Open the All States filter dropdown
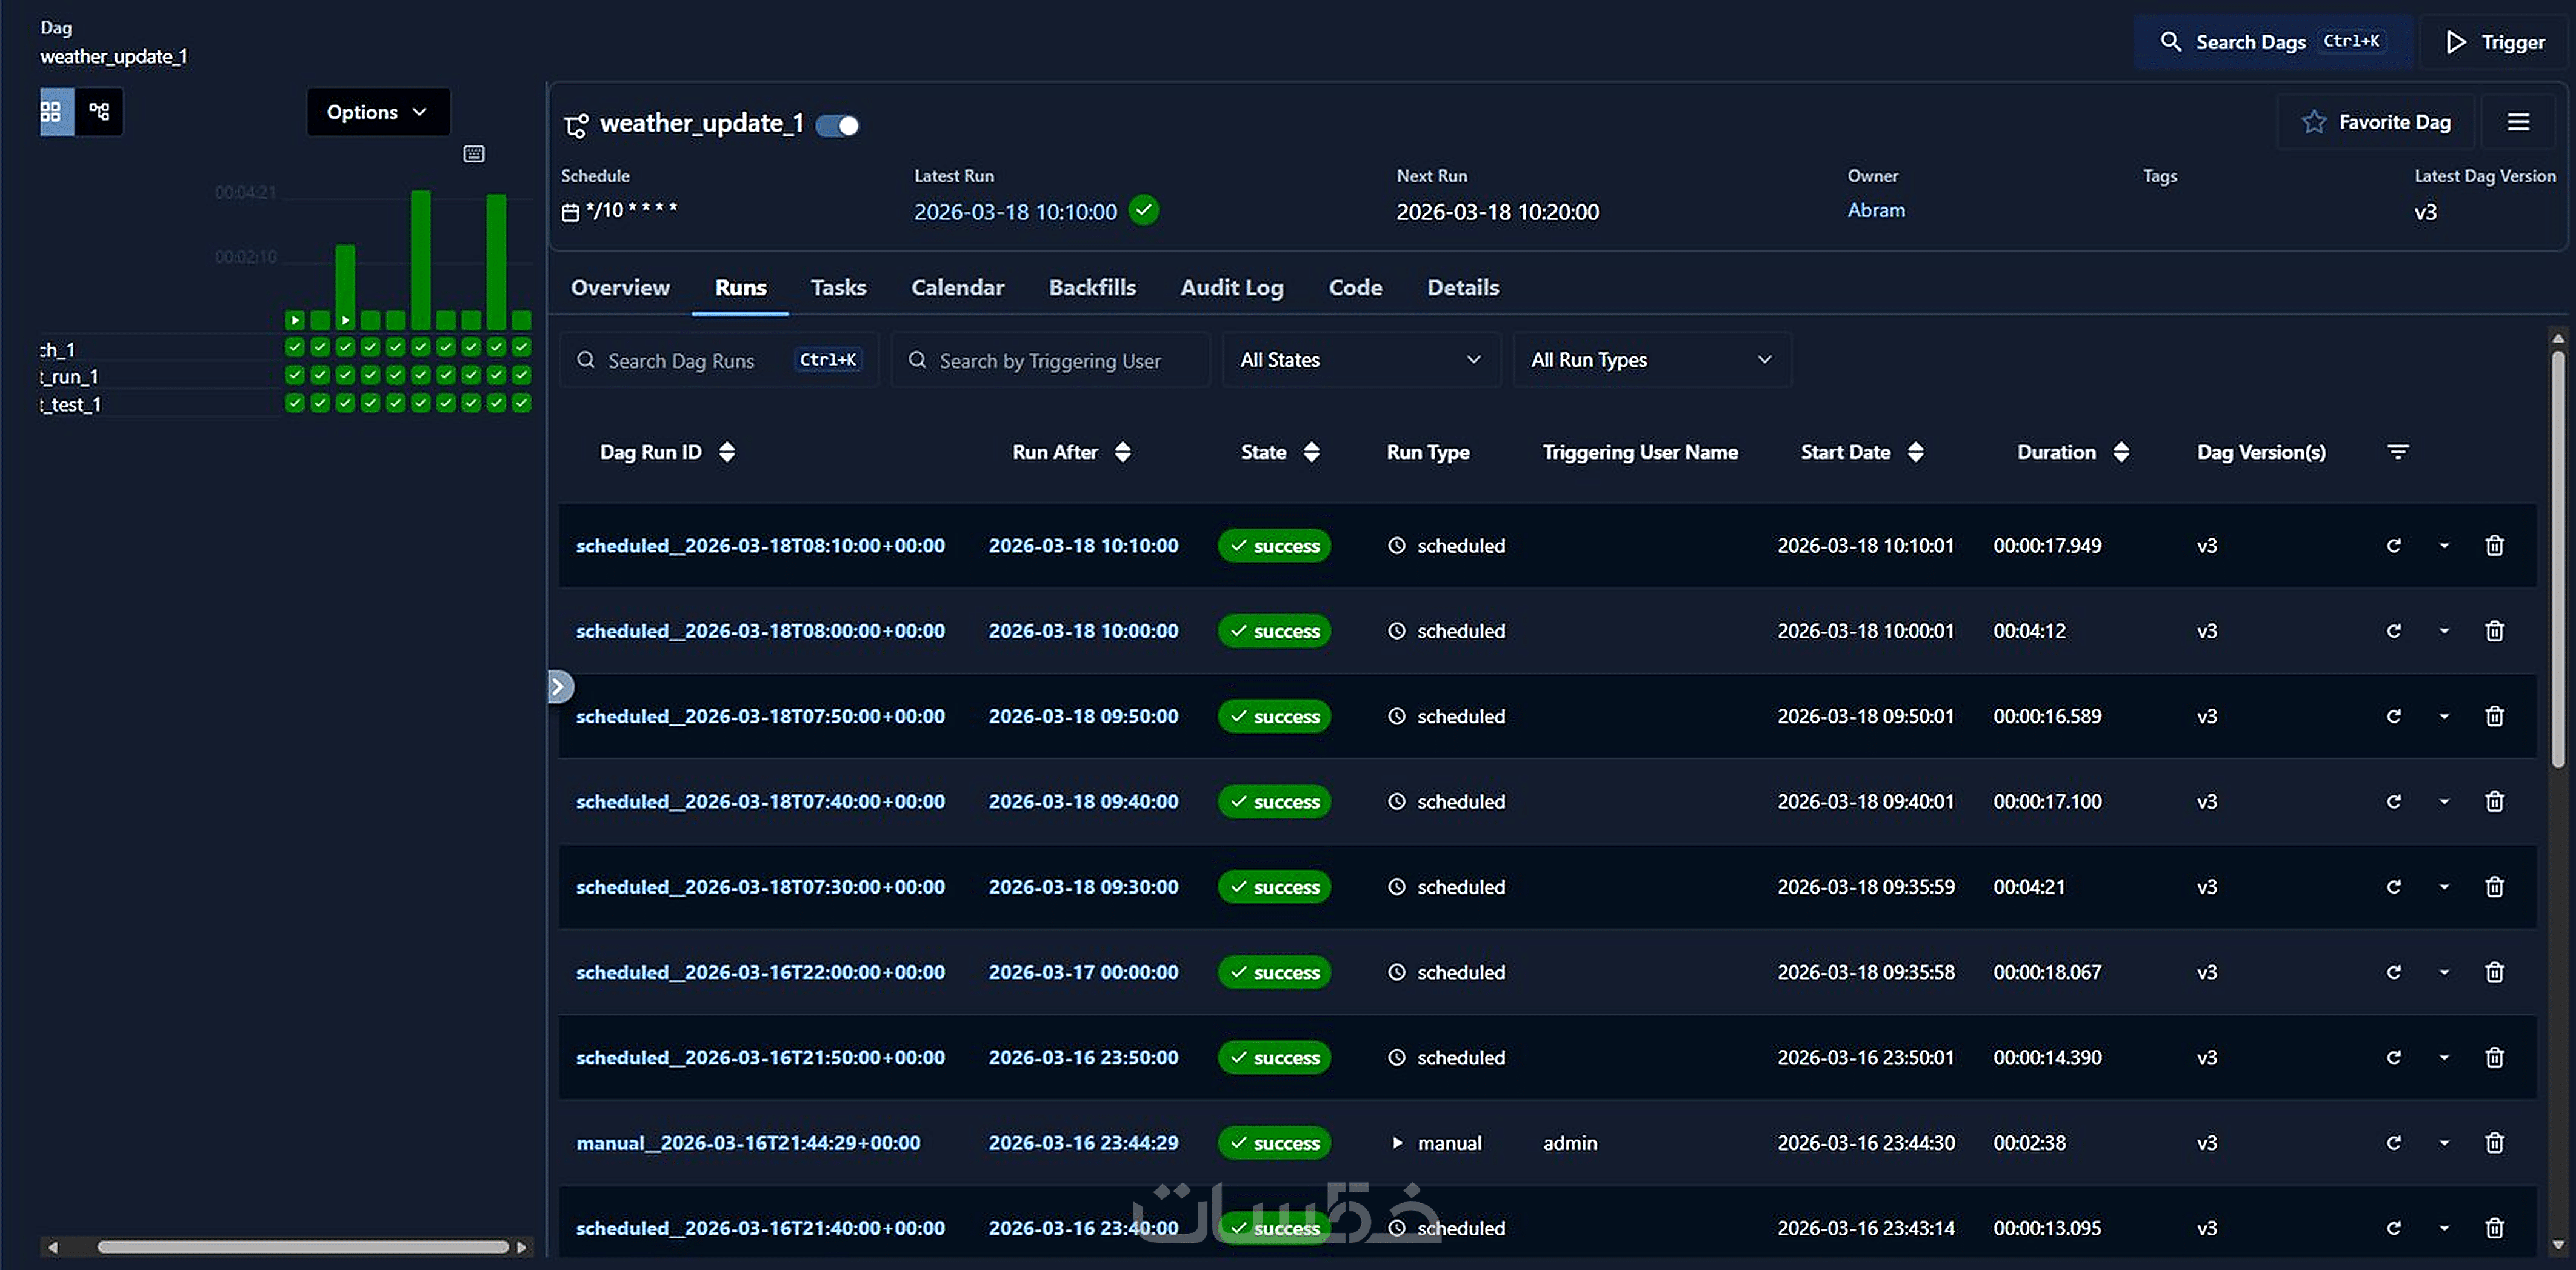This screenshot has width=2576, height=1270. pyautogui.click(x=1360, y=360)
